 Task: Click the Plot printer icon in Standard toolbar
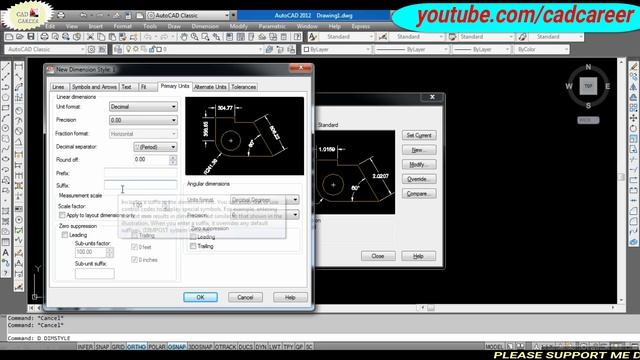tap(44, 37)
